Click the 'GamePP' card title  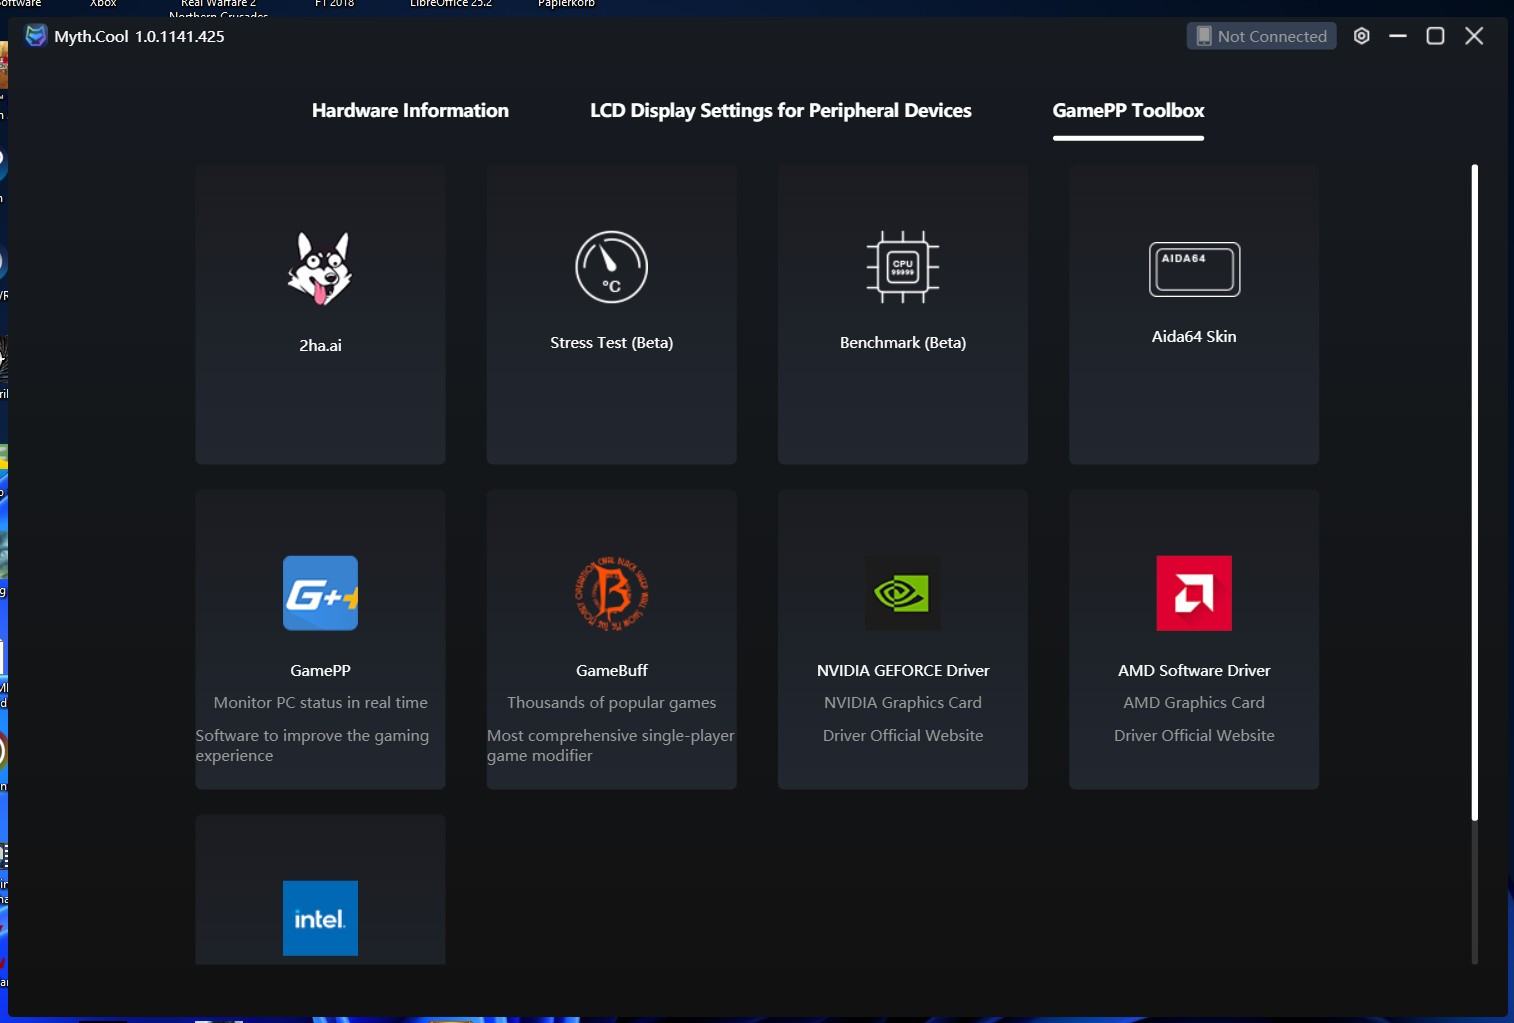tap(320, 670)
